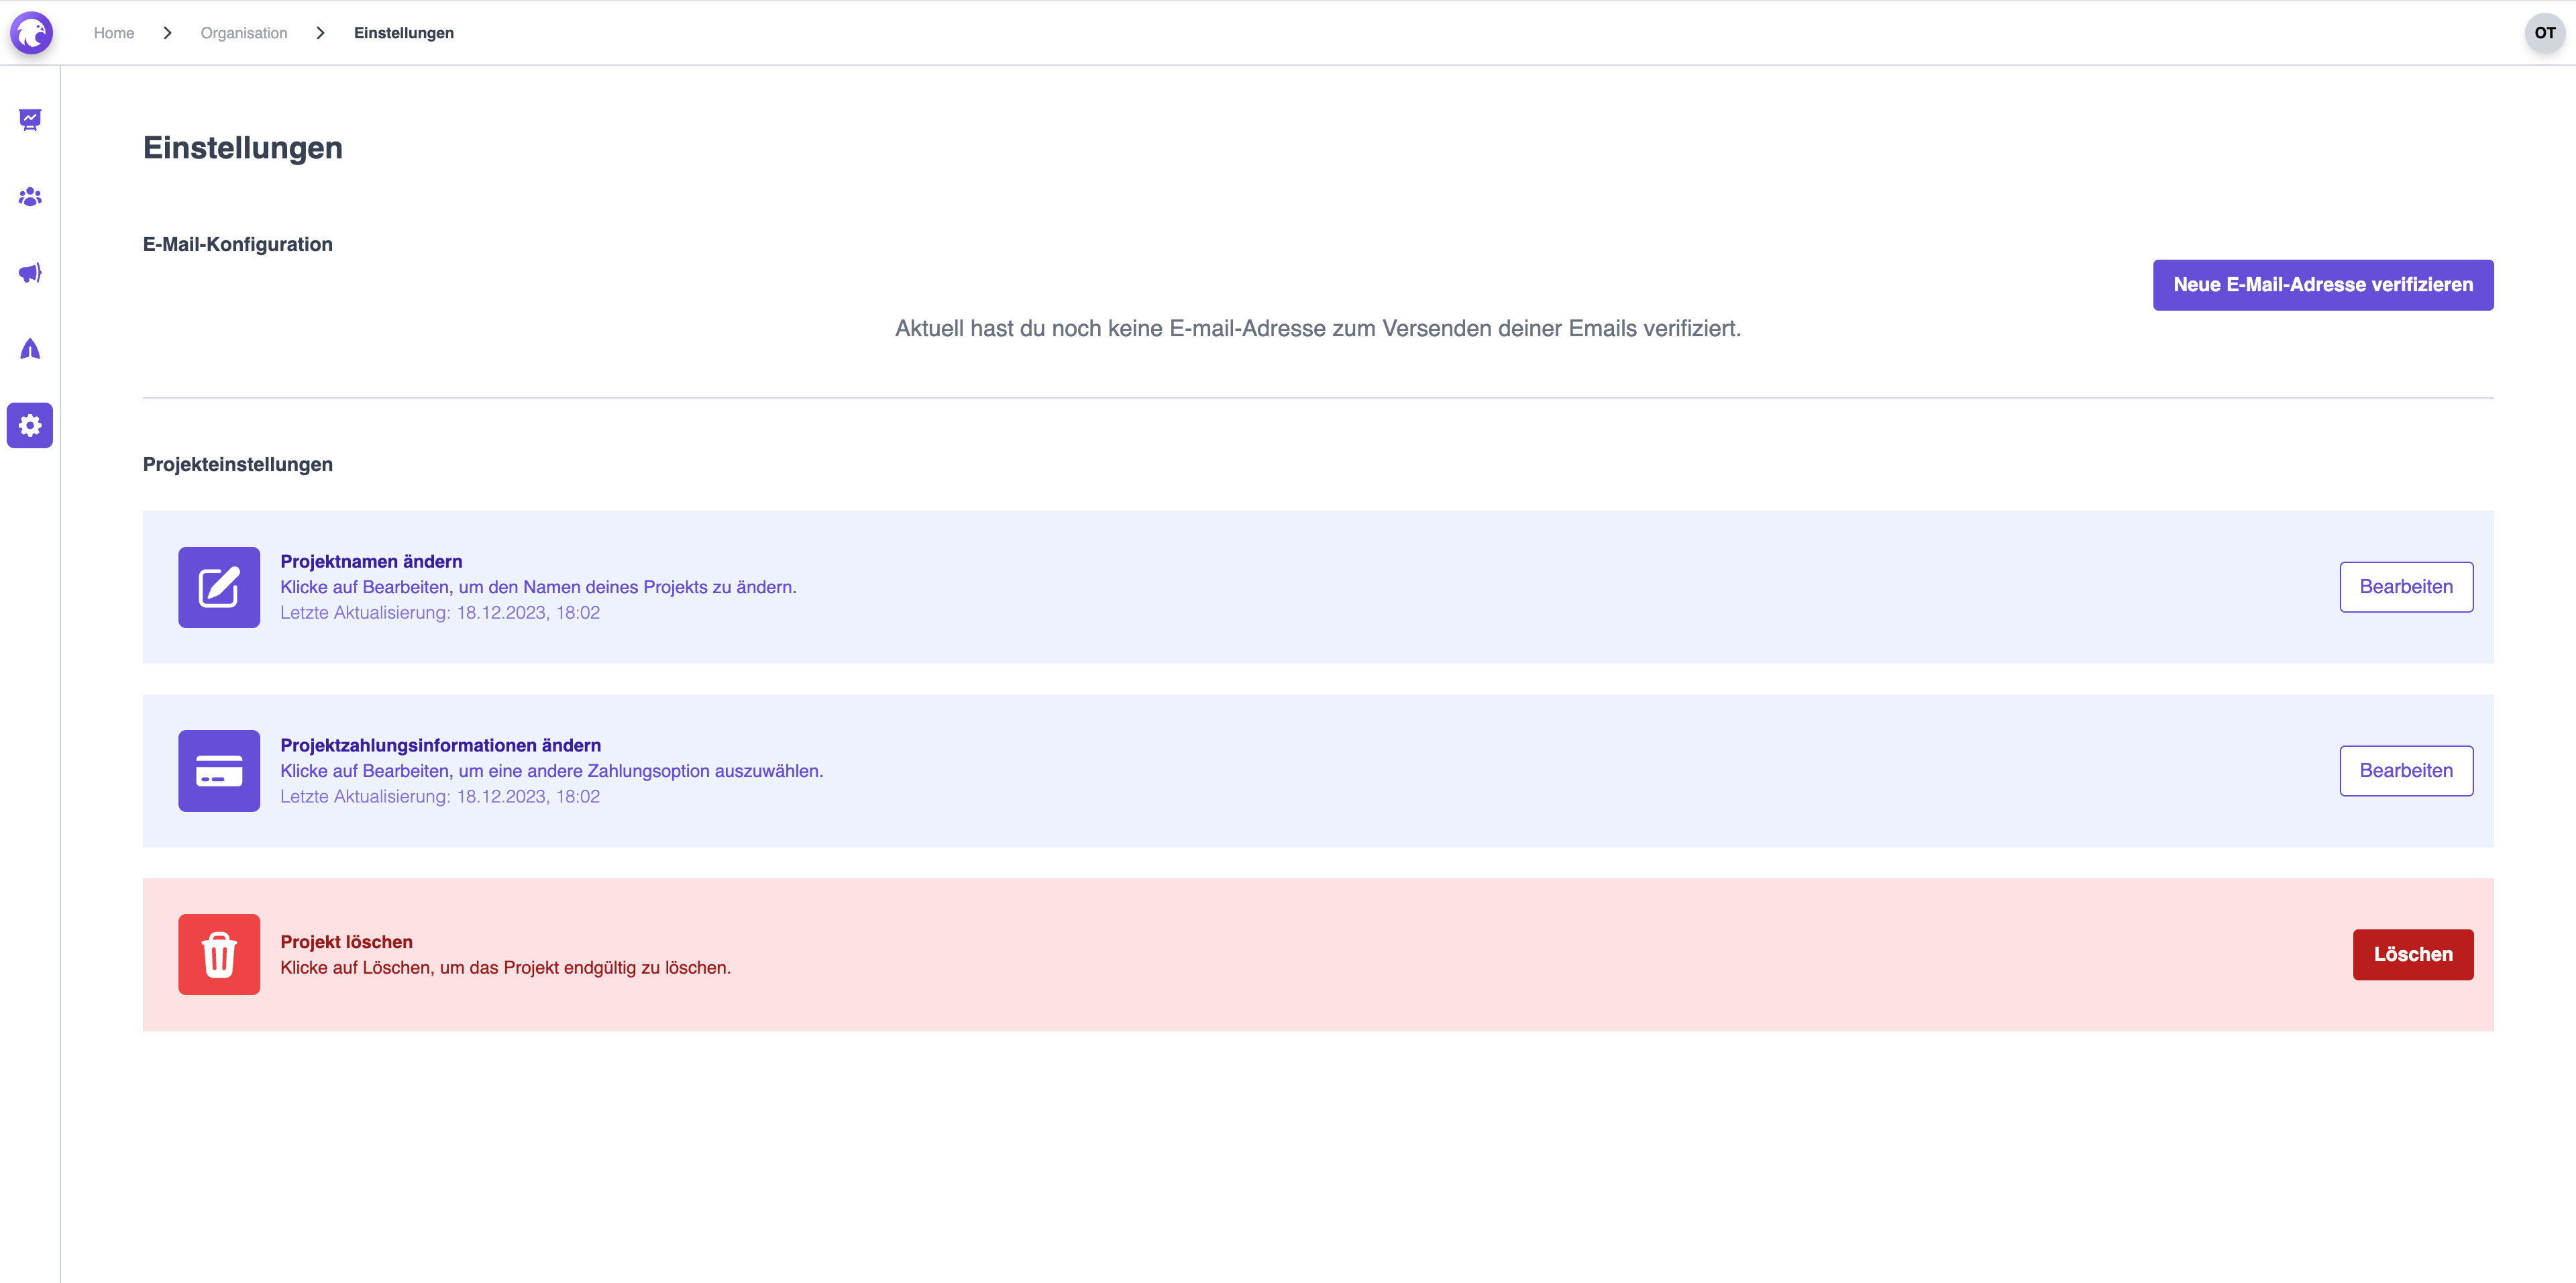Click 'Klicke auf Löschen' description text
The height and width of the screenshot is (1283, 2576).
point(505,968)
